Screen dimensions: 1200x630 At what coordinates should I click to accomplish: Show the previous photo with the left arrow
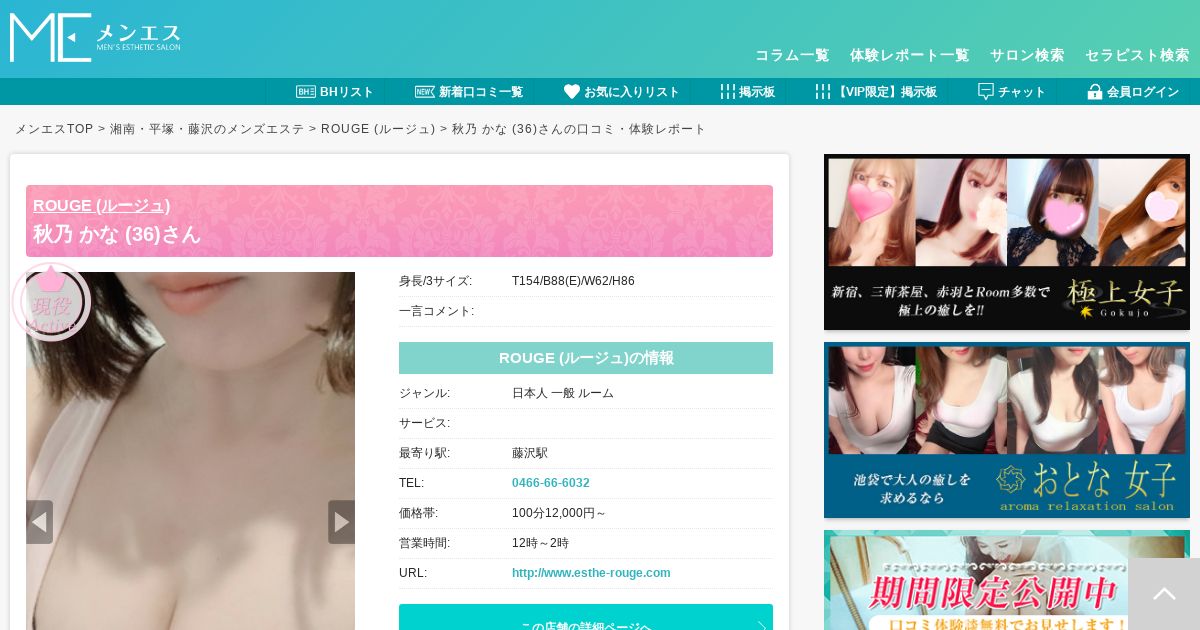coord(39,522)
